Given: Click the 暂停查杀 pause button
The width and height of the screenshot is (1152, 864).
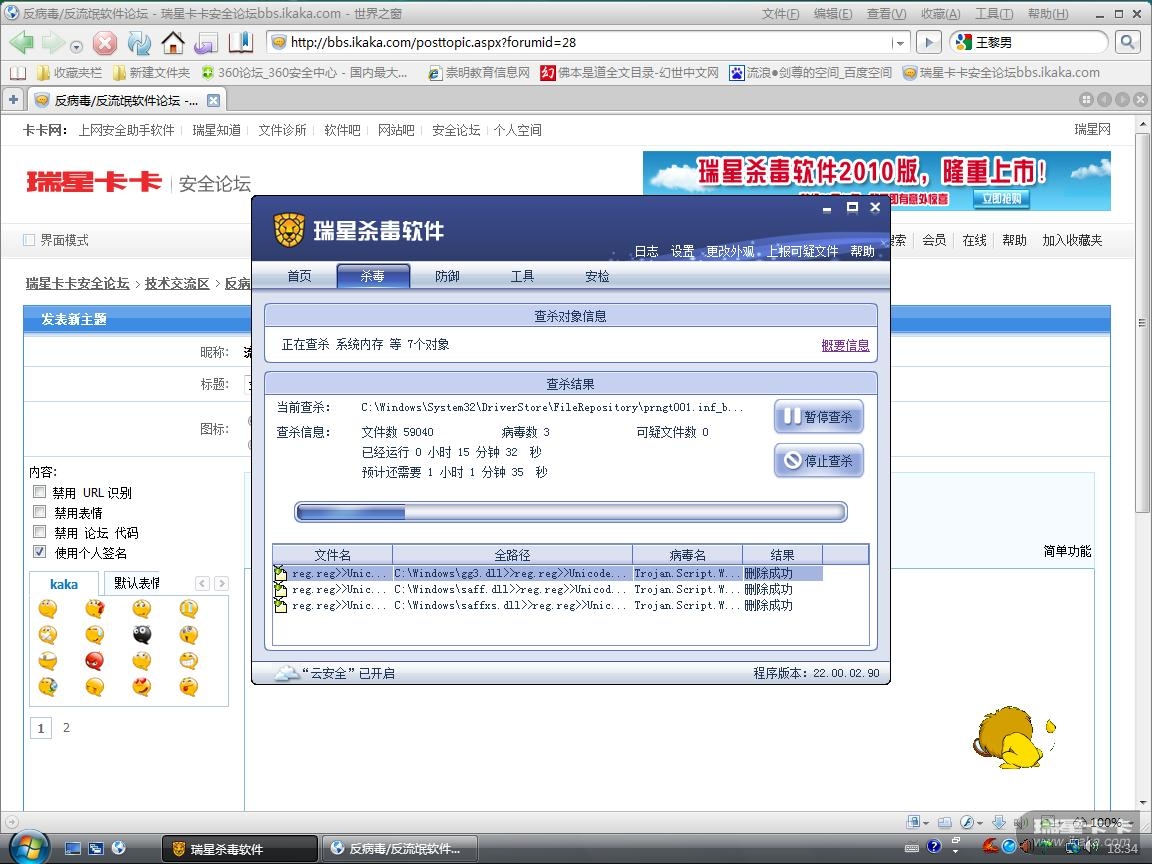Looking at the screenshot, I should 819,417.
